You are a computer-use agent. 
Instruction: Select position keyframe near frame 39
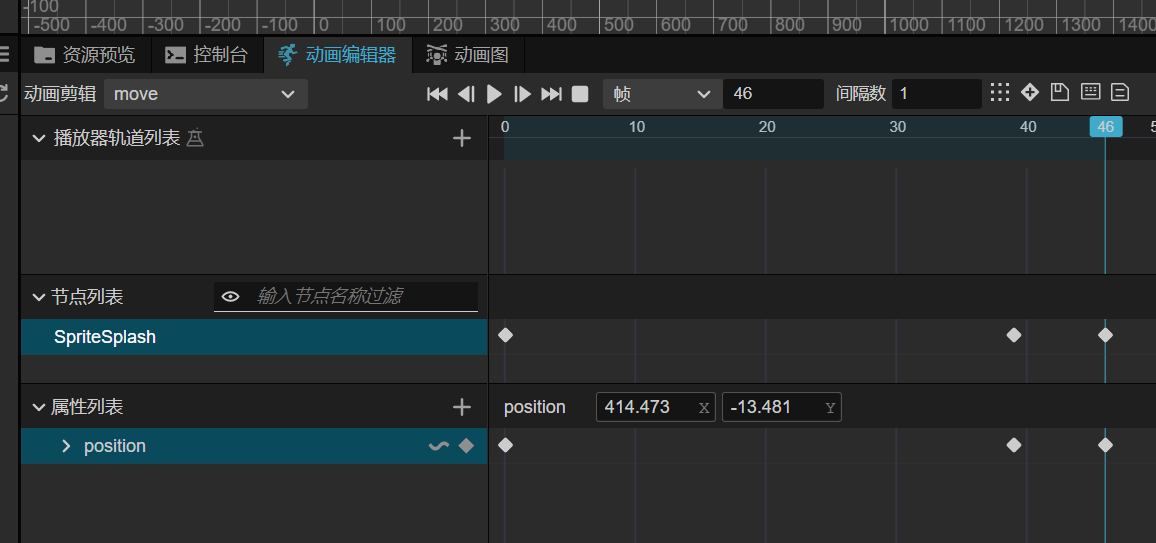pyautogui.click(x=1014, y=445)
